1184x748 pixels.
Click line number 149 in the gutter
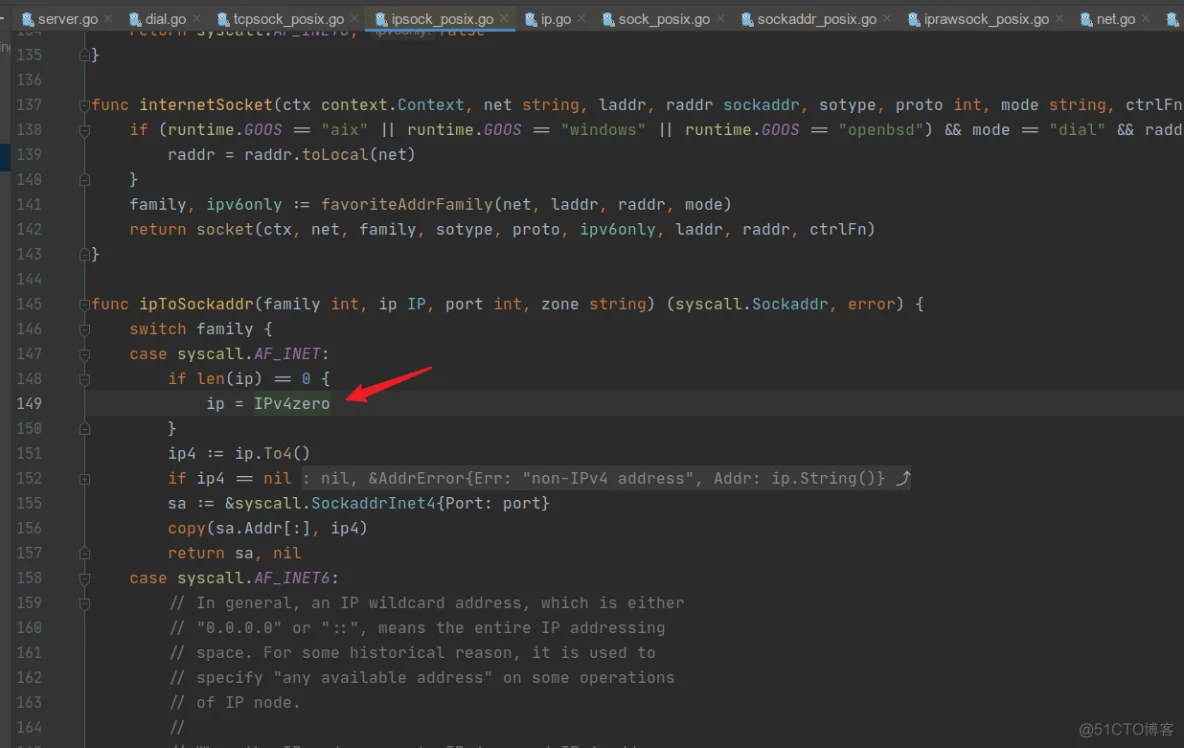(29, 404)
